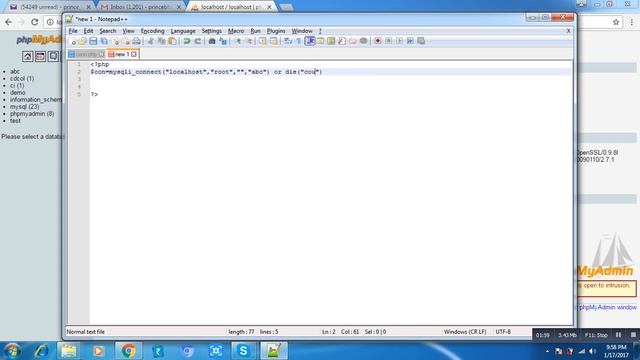Image resolution: width=640 pixels, height=360 pixels.
Task: Toggle the highlighted indent guide button
Action: [x=310, y=41]
